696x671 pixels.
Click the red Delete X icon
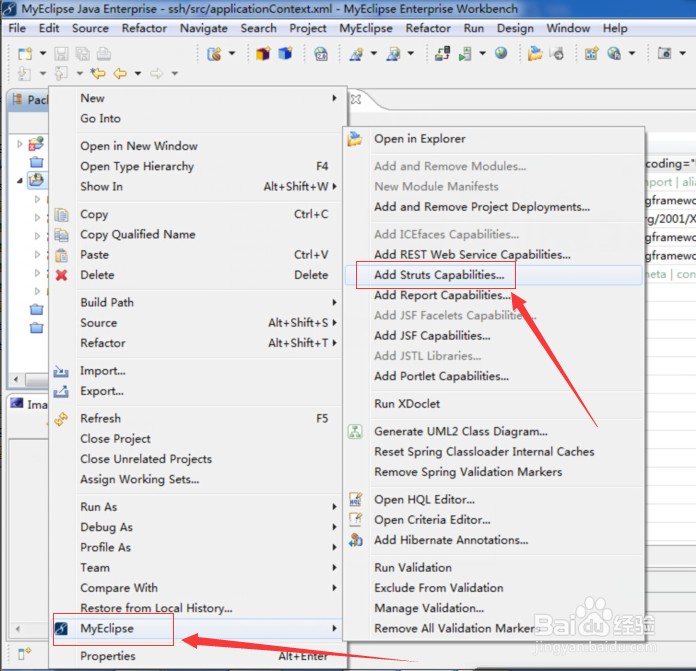click(61, 275)
